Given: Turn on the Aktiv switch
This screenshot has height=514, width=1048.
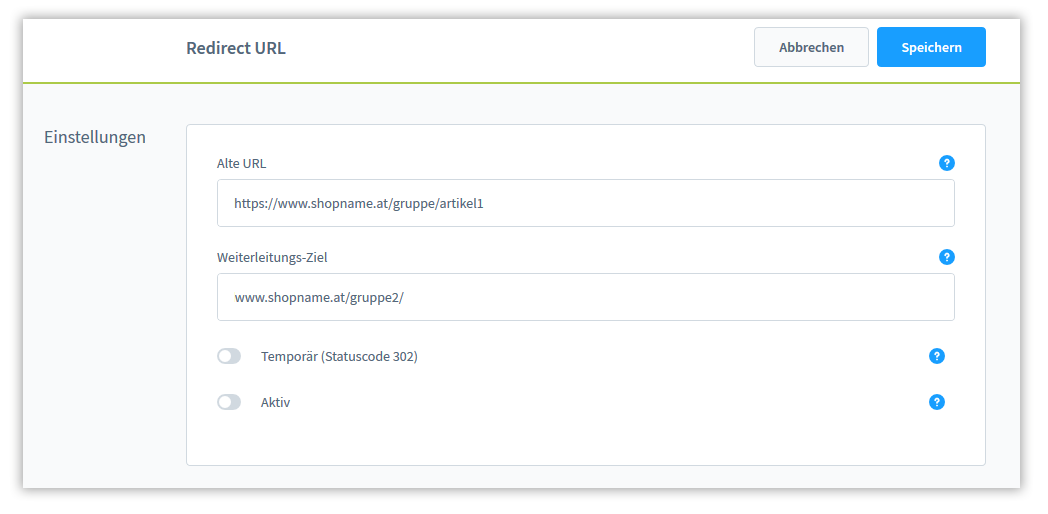Looking at the screenshot, I should 229,402.
